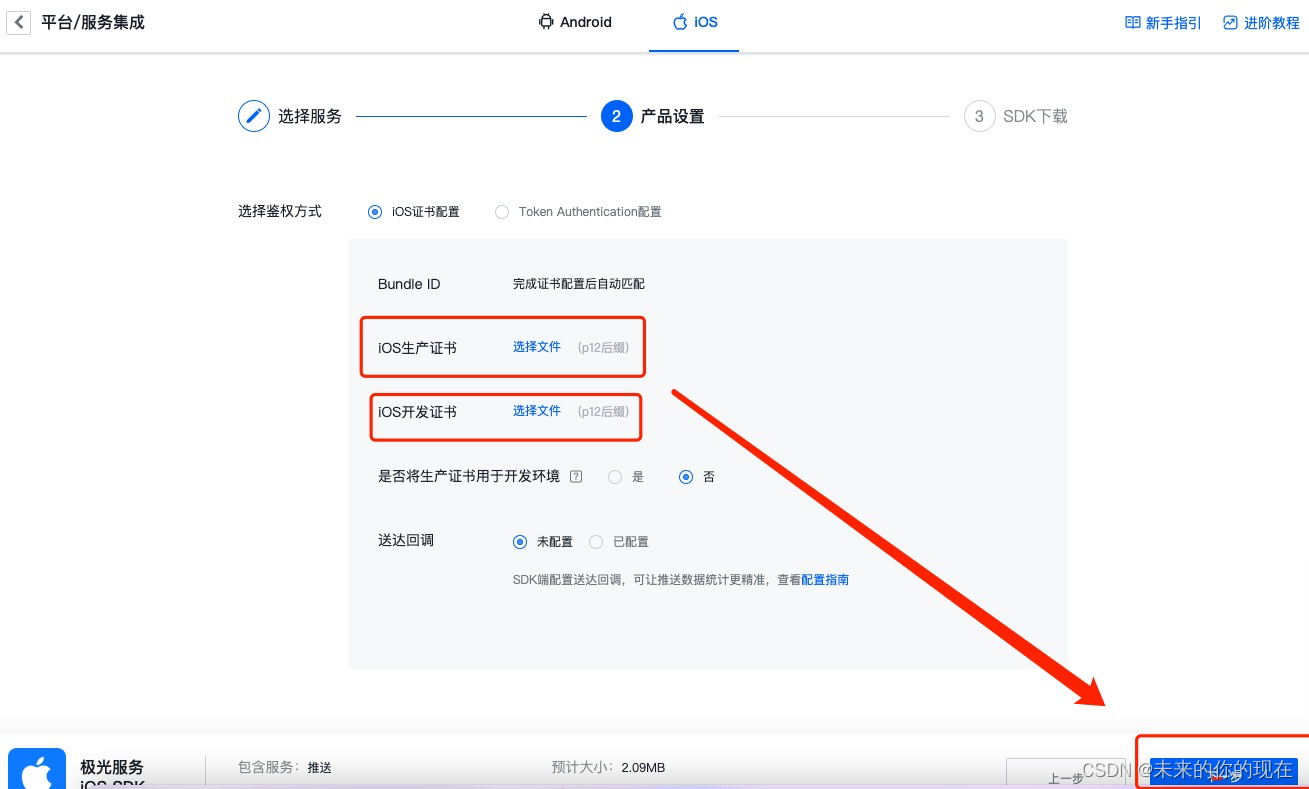Image resolution: width=1309 pixels, height=789 pixels.
Task: Select 是 for using production certificate in development
Action: coord(615,477)
